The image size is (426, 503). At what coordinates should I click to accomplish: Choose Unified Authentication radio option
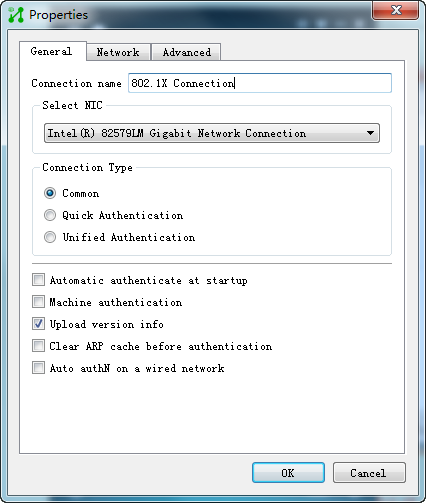pyautogui.click(x=50, y=237)
